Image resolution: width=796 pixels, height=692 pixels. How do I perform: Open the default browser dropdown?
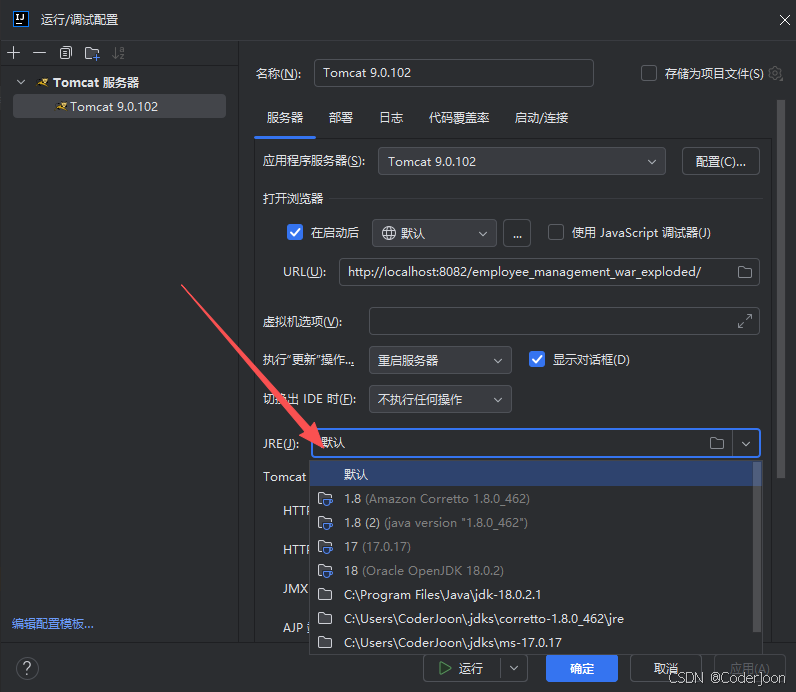[x=434, y=233]
